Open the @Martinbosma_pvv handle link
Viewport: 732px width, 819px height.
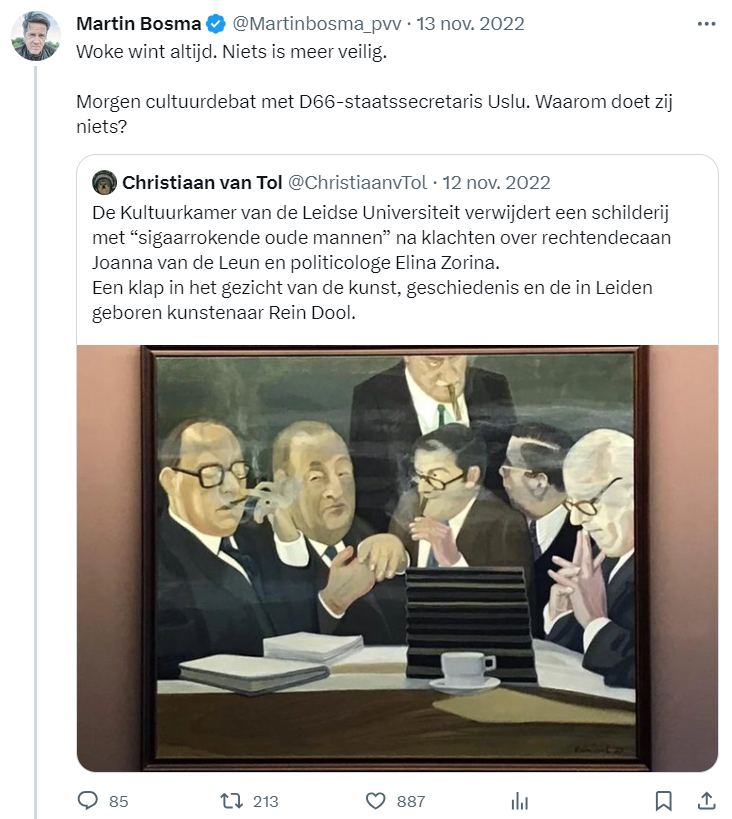tap(317, 24)
